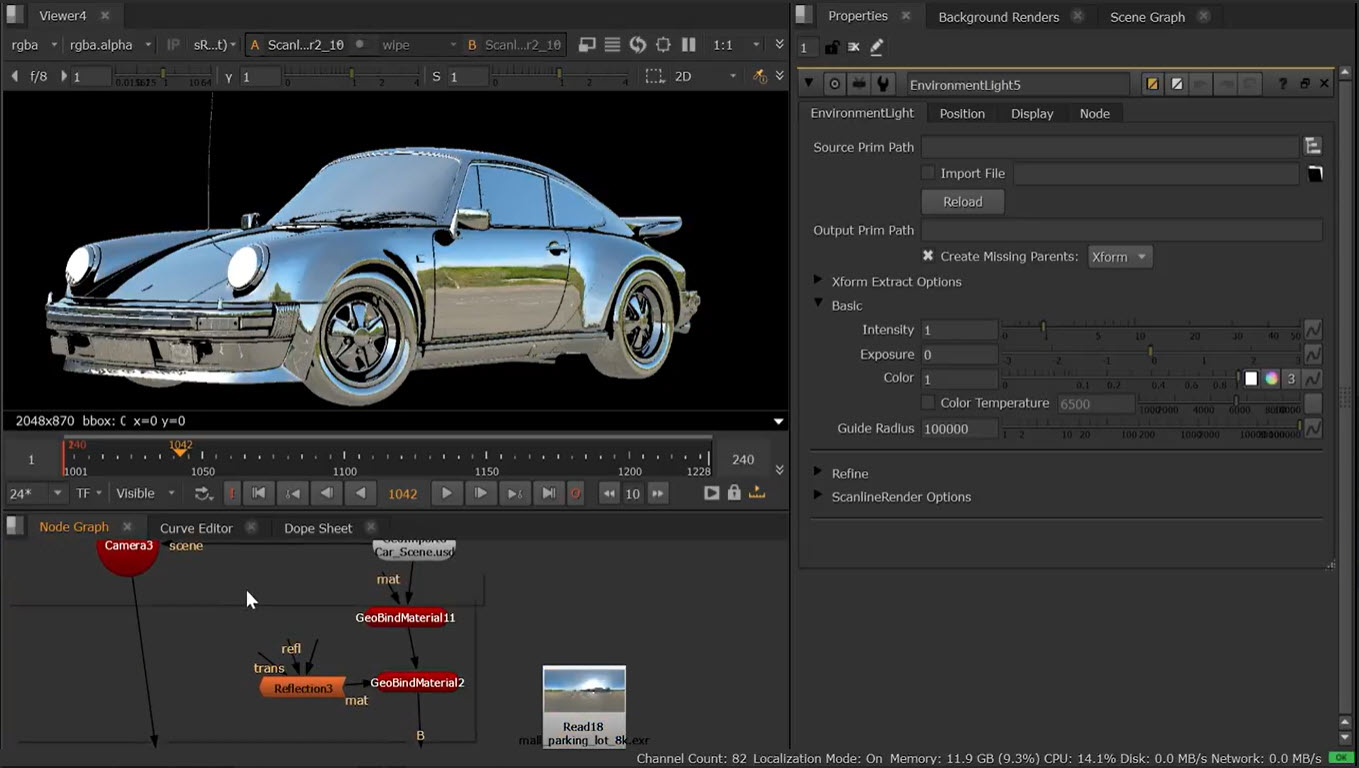This screenshot has width=1359, height=768.
Task: Open the Scene Graph tab
Action: pos(1147,17)
